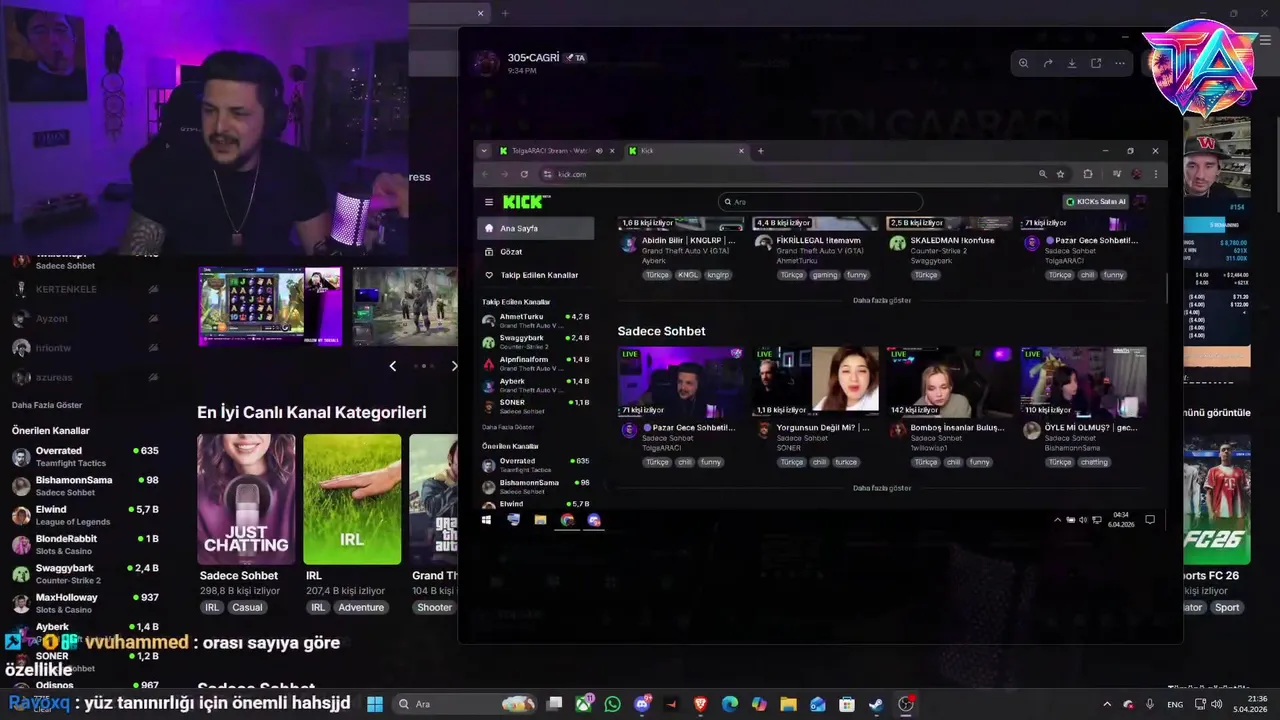Open Brave browser from the taskbar
Screen dimensions: 1280x720
(x=701, y=704)
